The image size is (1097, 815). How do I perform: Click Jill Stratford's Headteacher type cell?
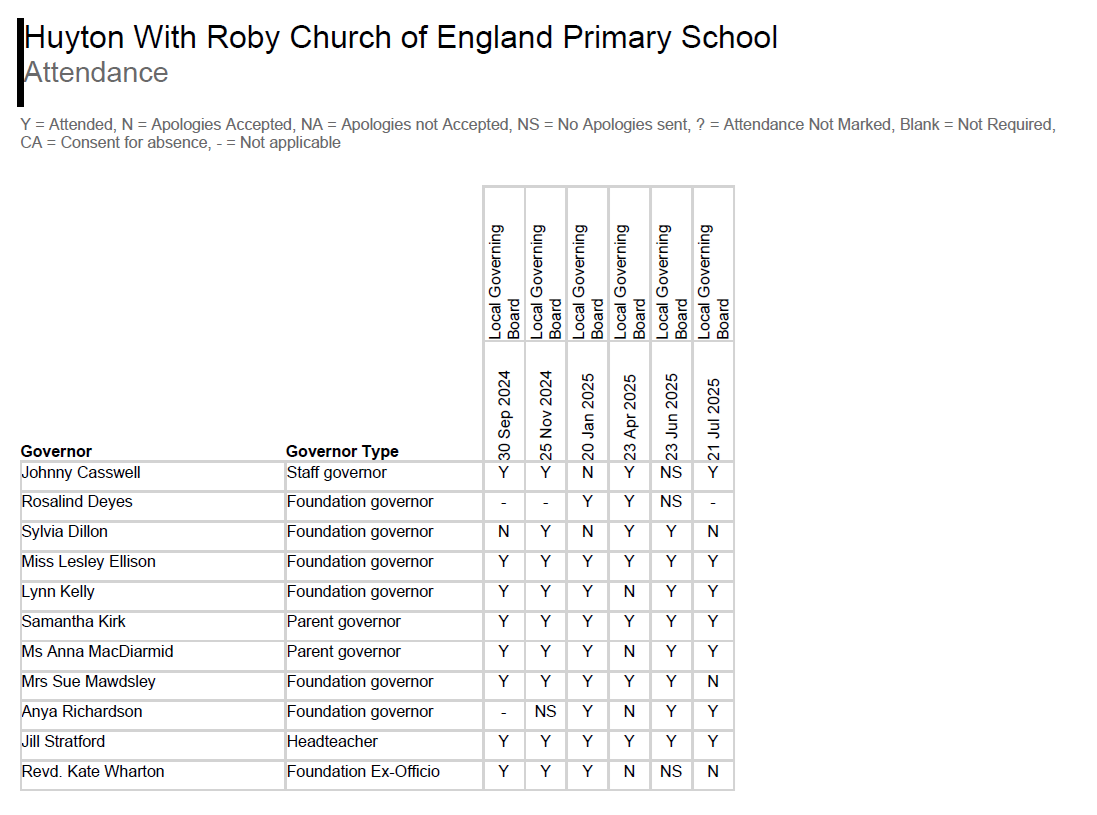pos(332,742)
